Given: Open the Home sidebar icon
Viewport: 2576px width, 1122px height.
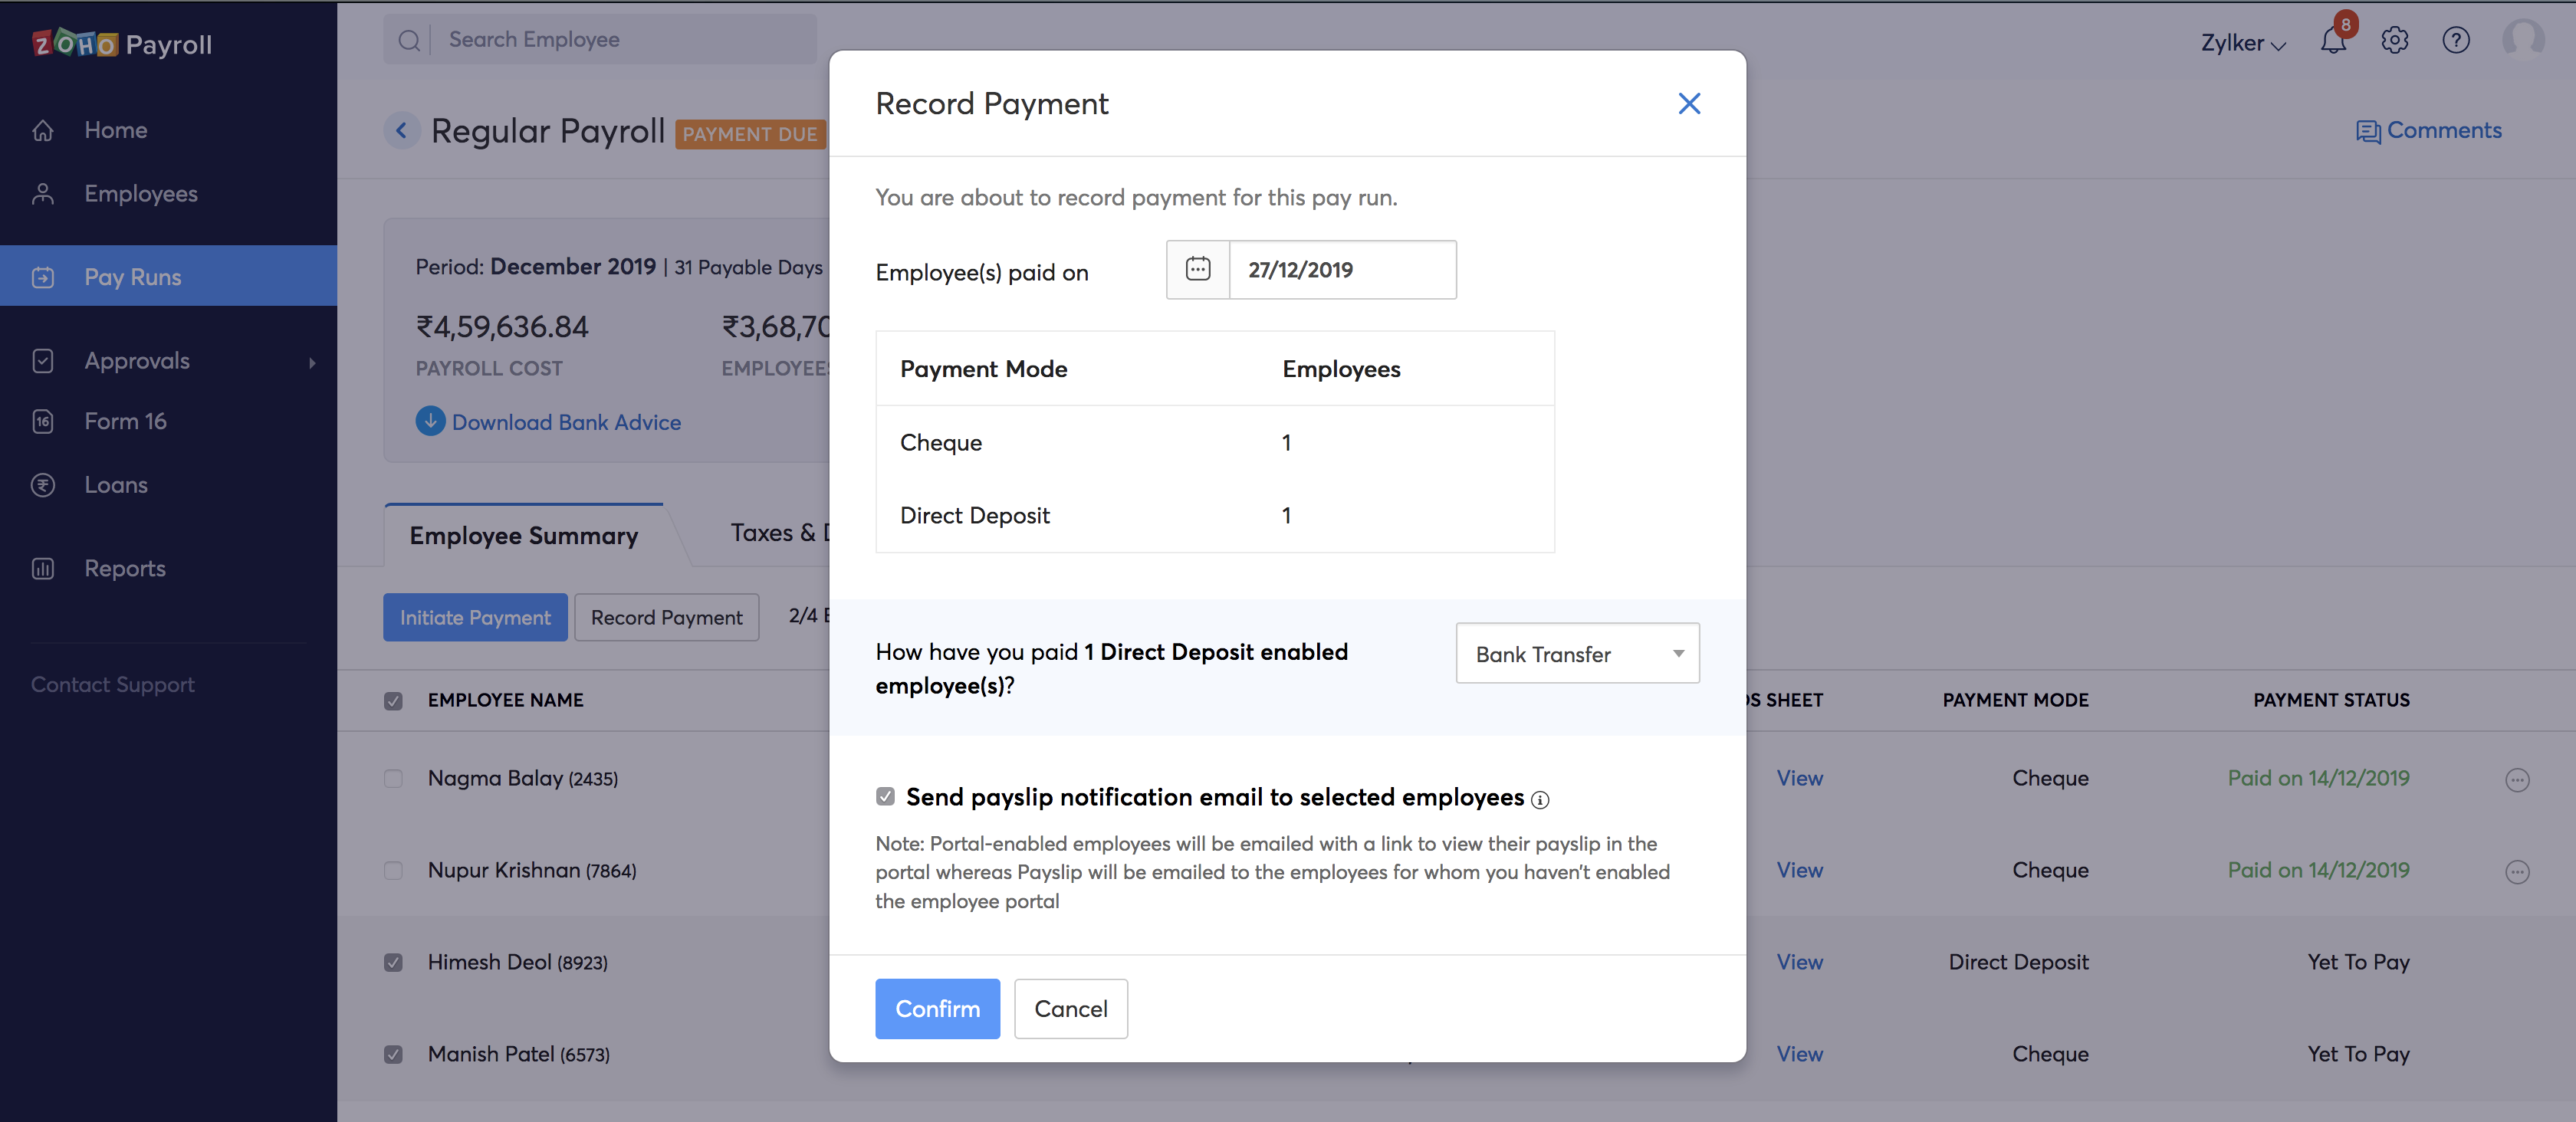Looking at the screenshot, I should 44,130.
